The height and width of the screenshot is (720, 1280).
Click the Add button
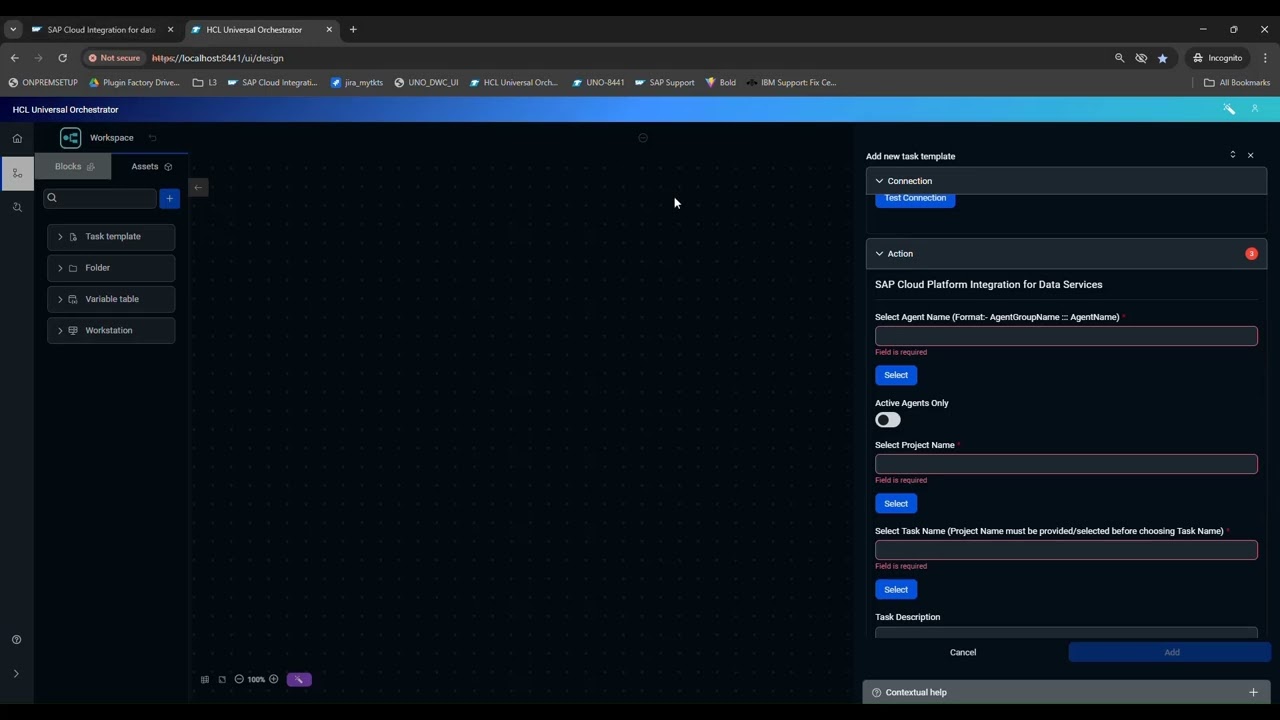click(x=1170, y=653)
